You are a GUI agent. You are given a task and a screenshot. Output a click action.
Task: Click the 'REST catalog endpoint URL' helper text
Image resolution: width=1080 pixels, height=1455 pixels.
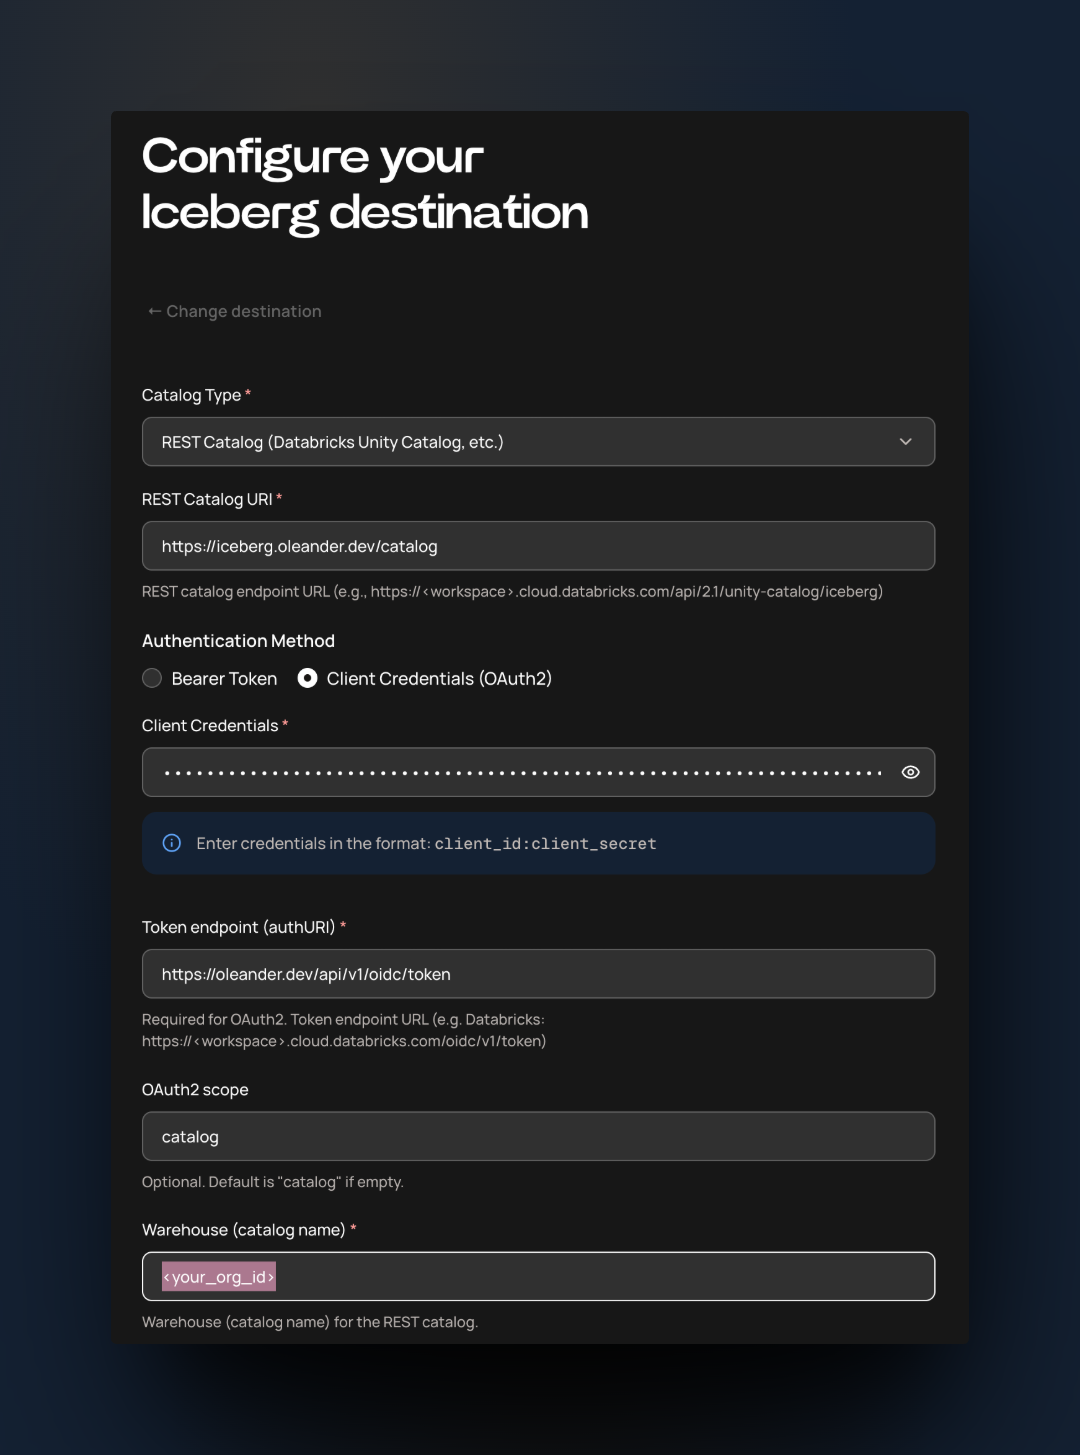pos(512,592)
